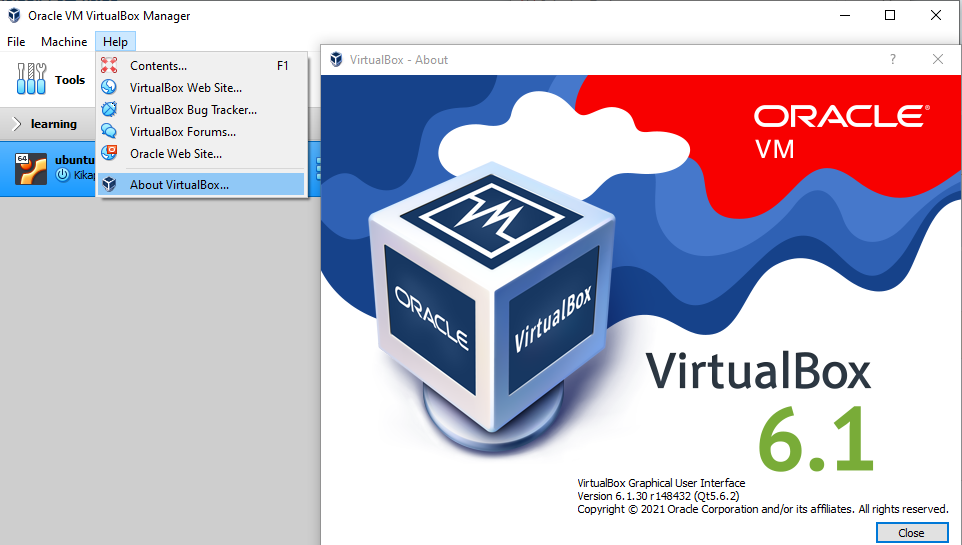Click the About dialog help question mark
The width and height of the screenshot is (962, 545).
click(x=893, y=59)
